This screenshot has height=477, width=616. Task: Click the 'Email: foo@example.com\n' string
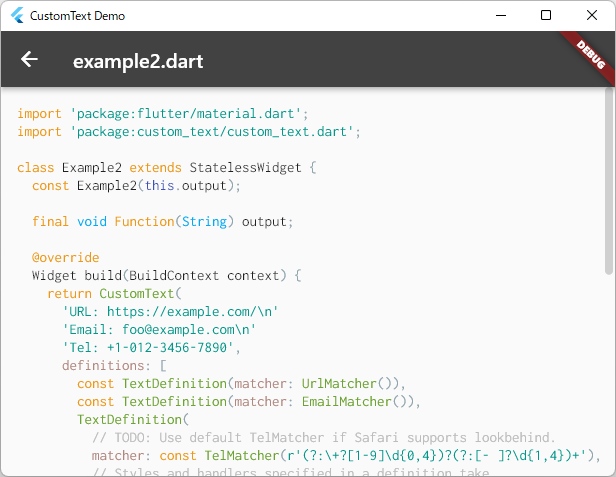click(159, 330)
